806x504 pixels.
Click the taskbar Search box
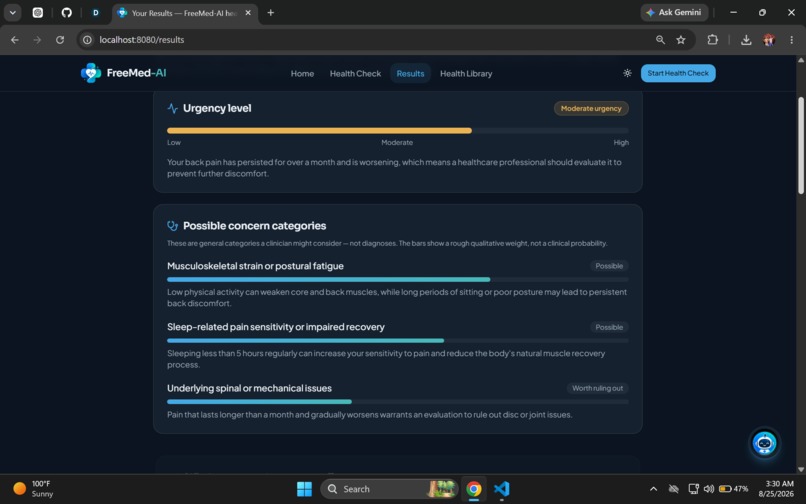pos(389,489)
